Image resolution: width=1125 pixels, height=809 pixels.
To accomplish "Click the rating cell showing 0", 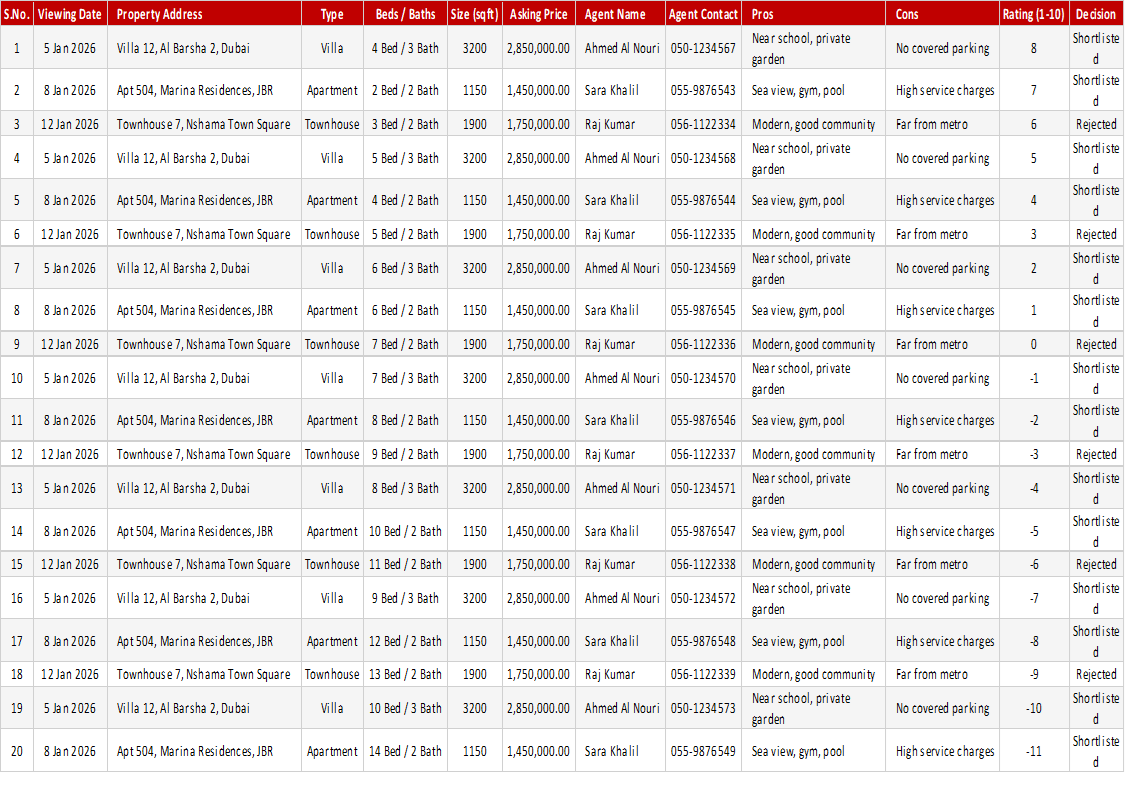I will 1034,344.
